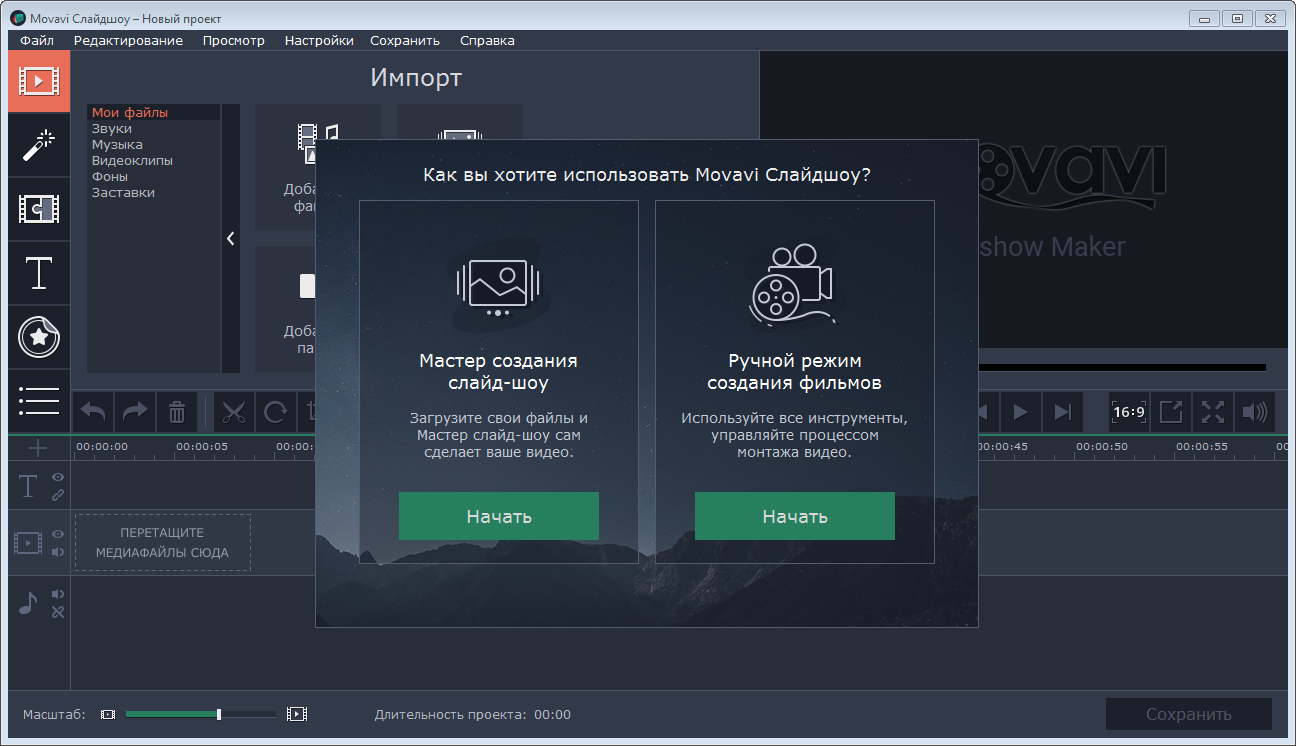Open the Настройки menu

pyautogui.click(x=318, y=41)
